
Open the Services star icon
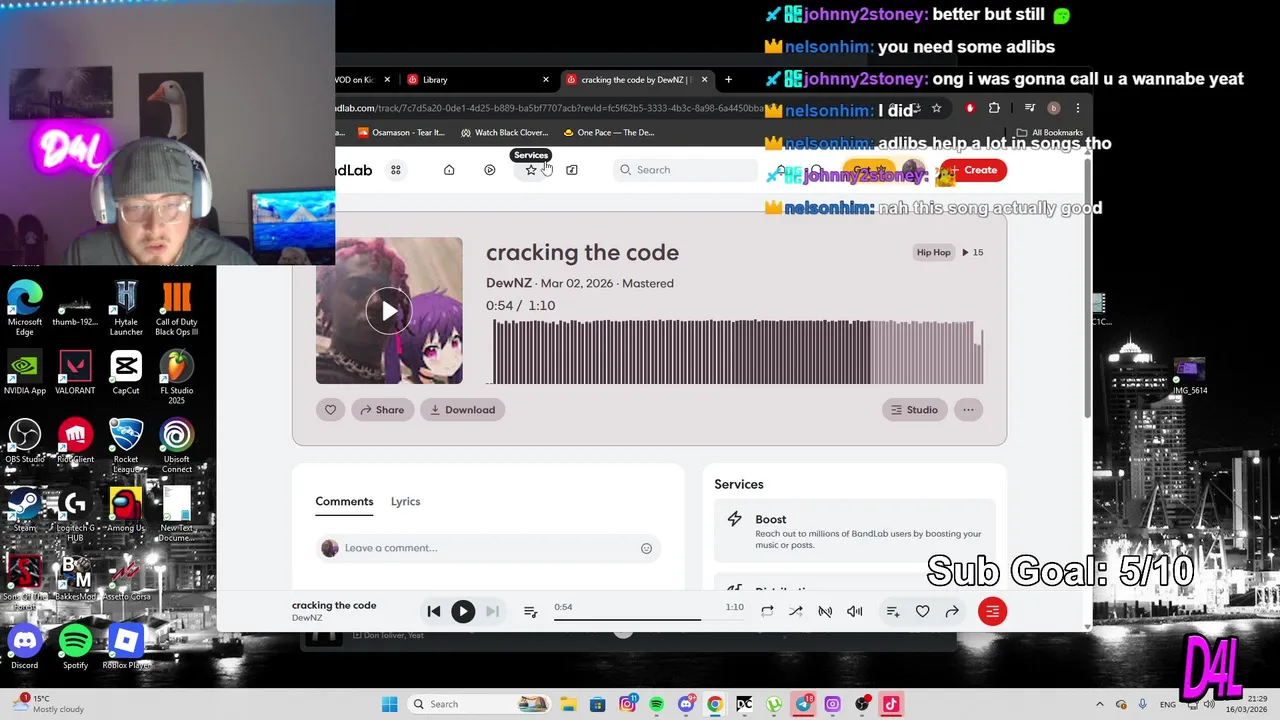tap(531, 170)
